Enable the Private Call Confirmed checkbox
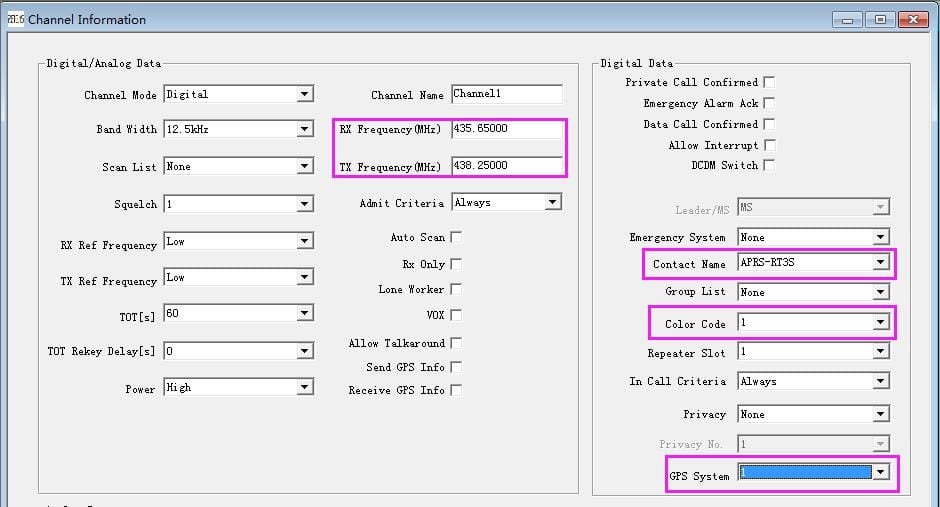940x507 pixels. click(x=769, y=82)
